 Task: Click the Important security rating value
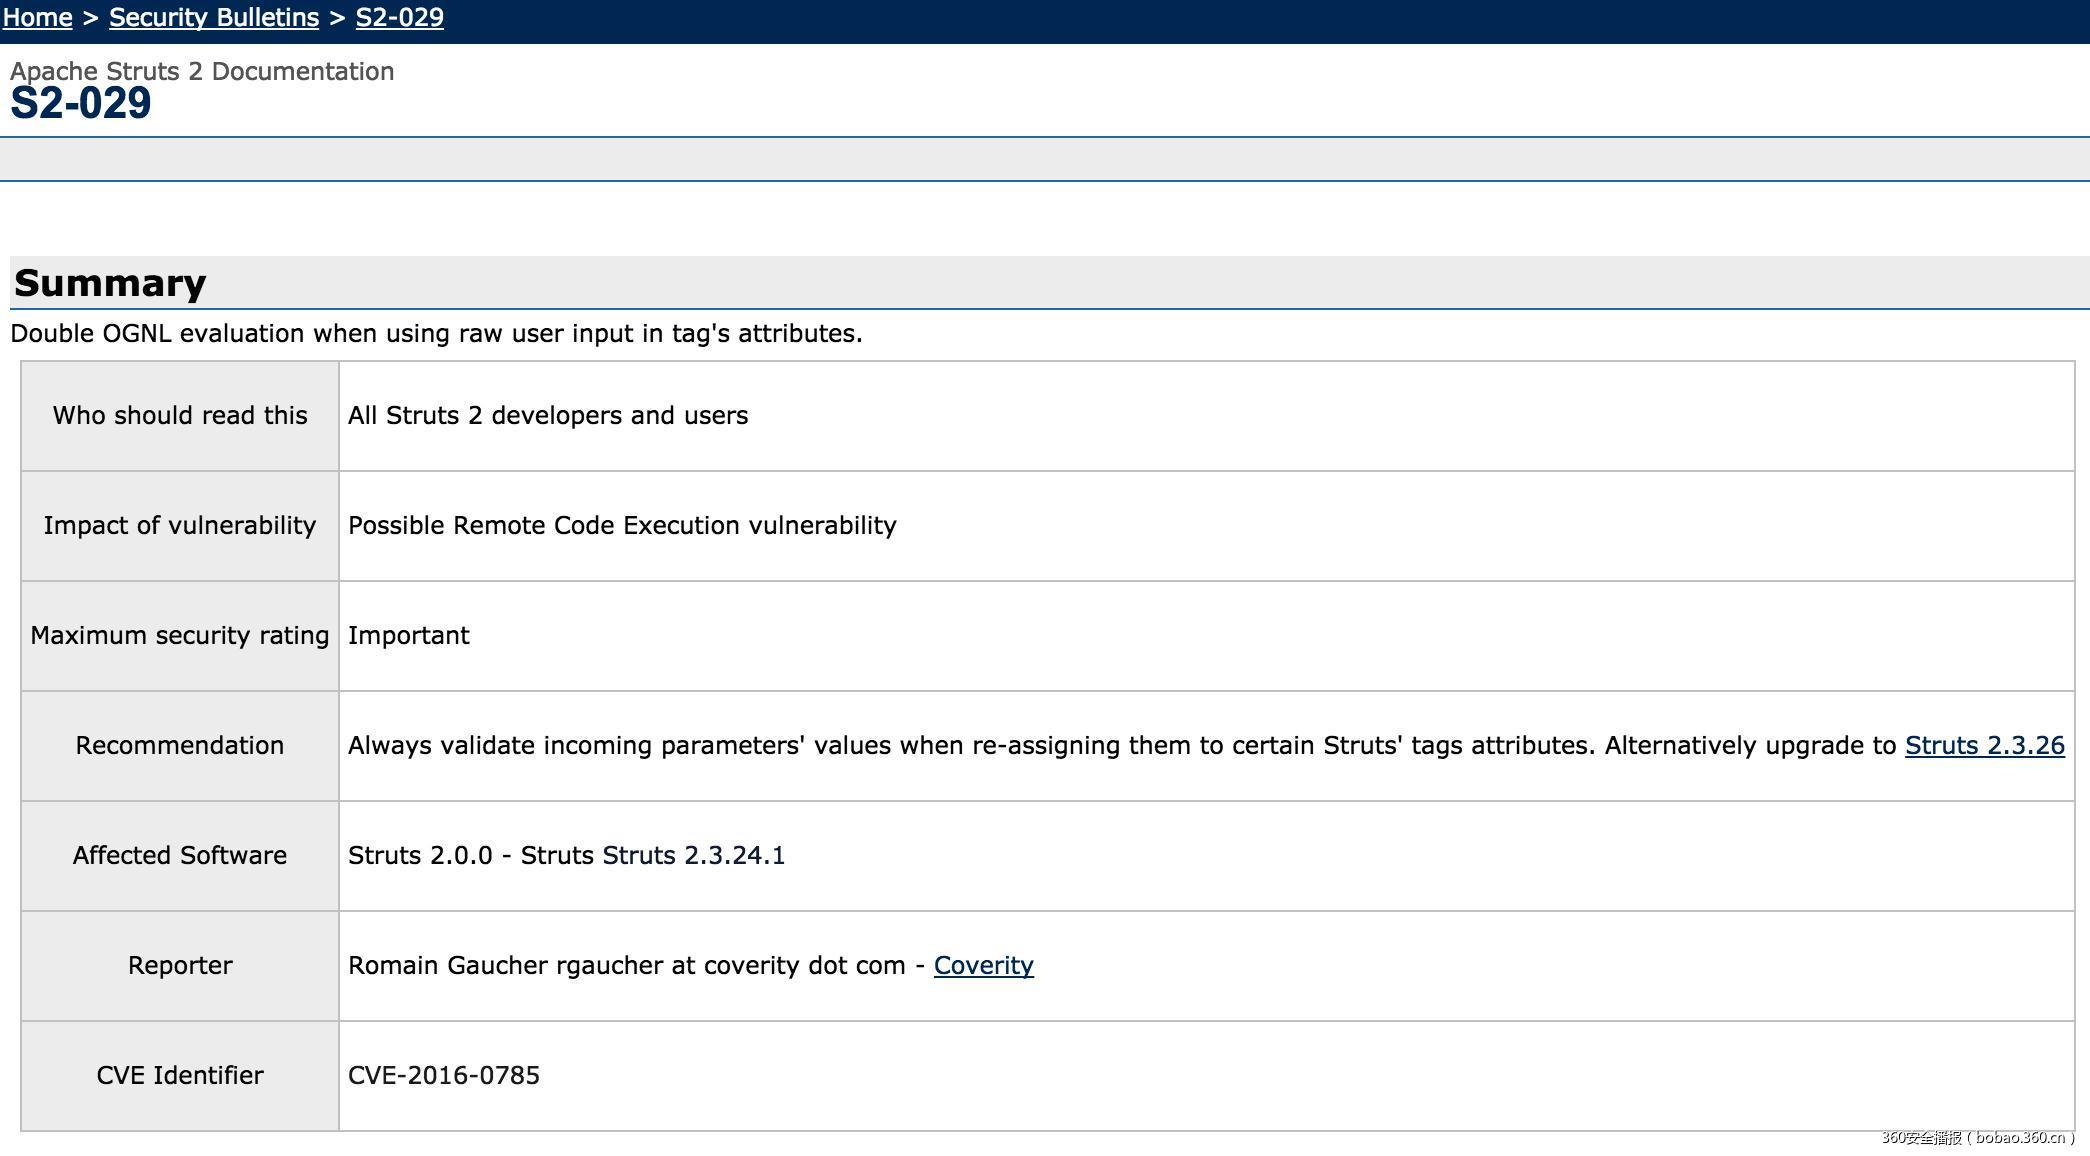[x=408, y=636]
